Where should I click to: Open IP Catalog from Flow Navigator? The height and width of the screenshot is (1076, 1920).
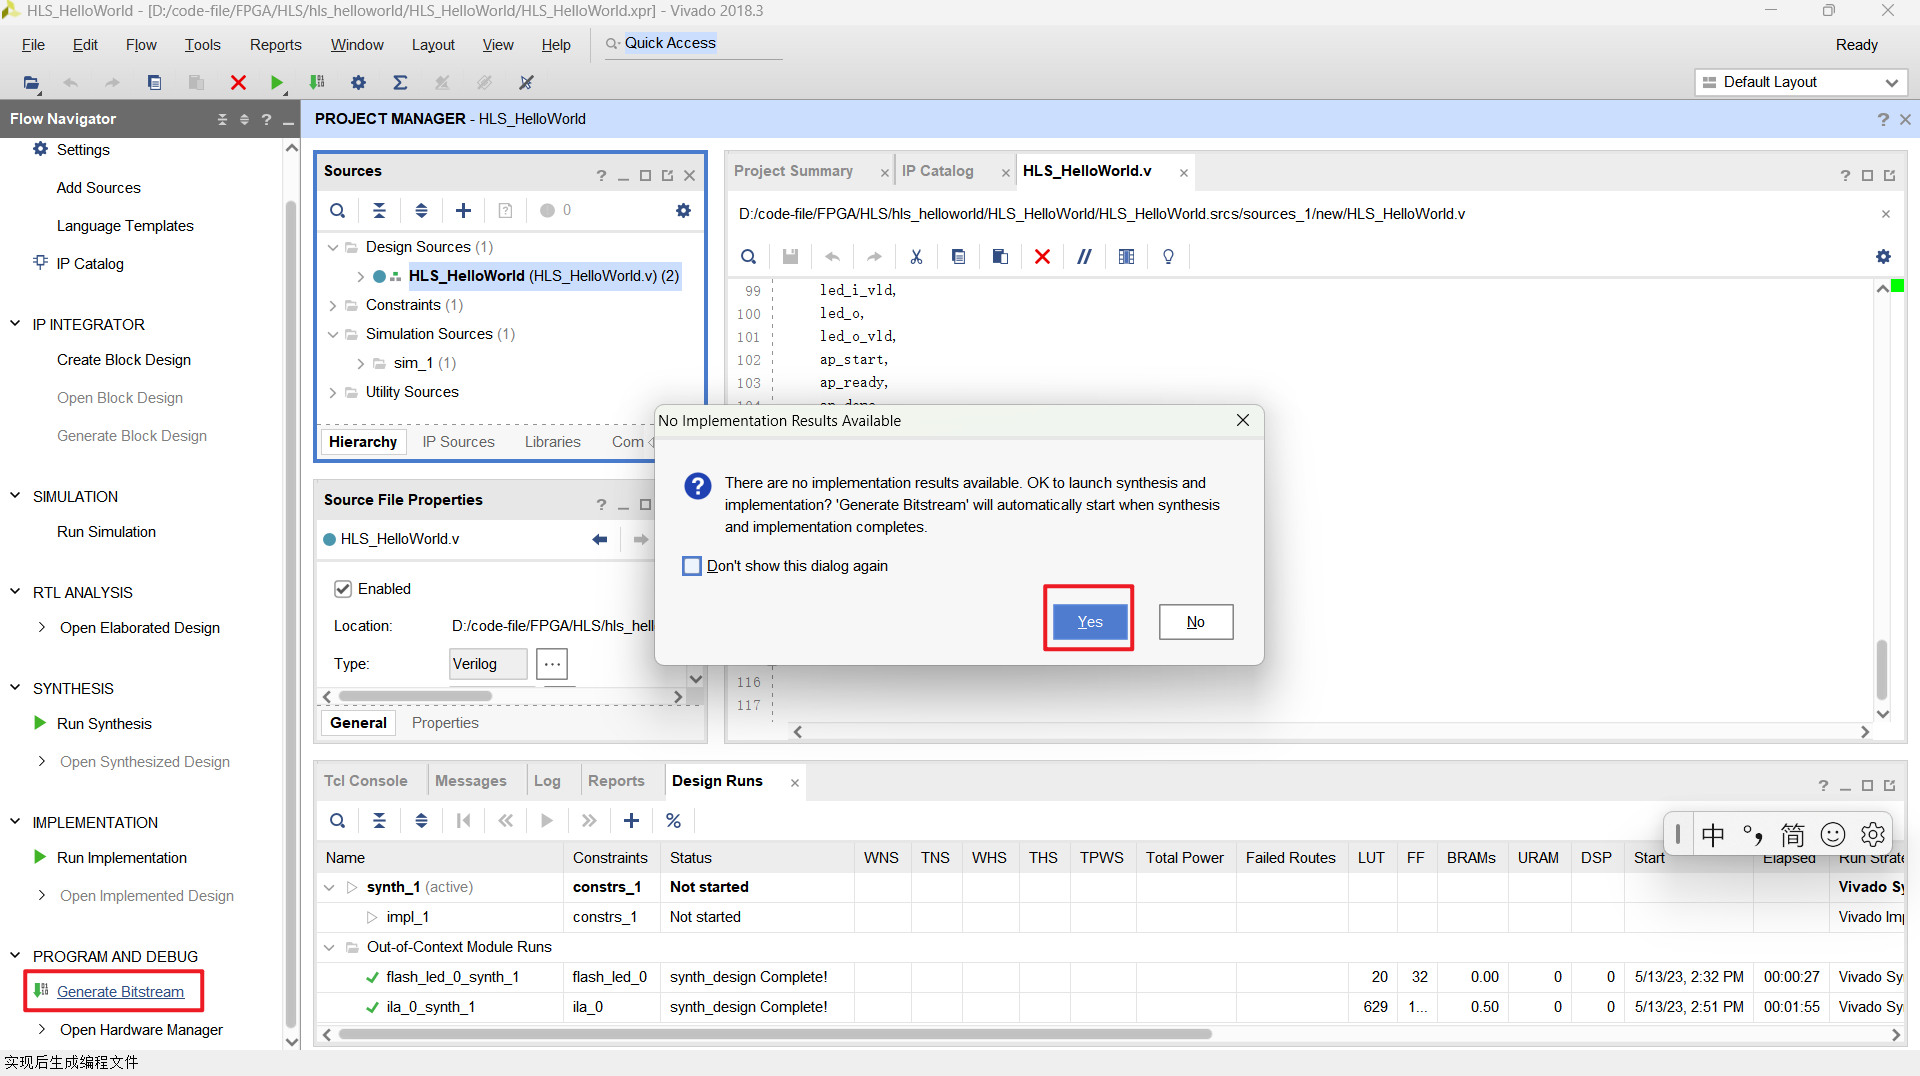(x=90, y=264)
